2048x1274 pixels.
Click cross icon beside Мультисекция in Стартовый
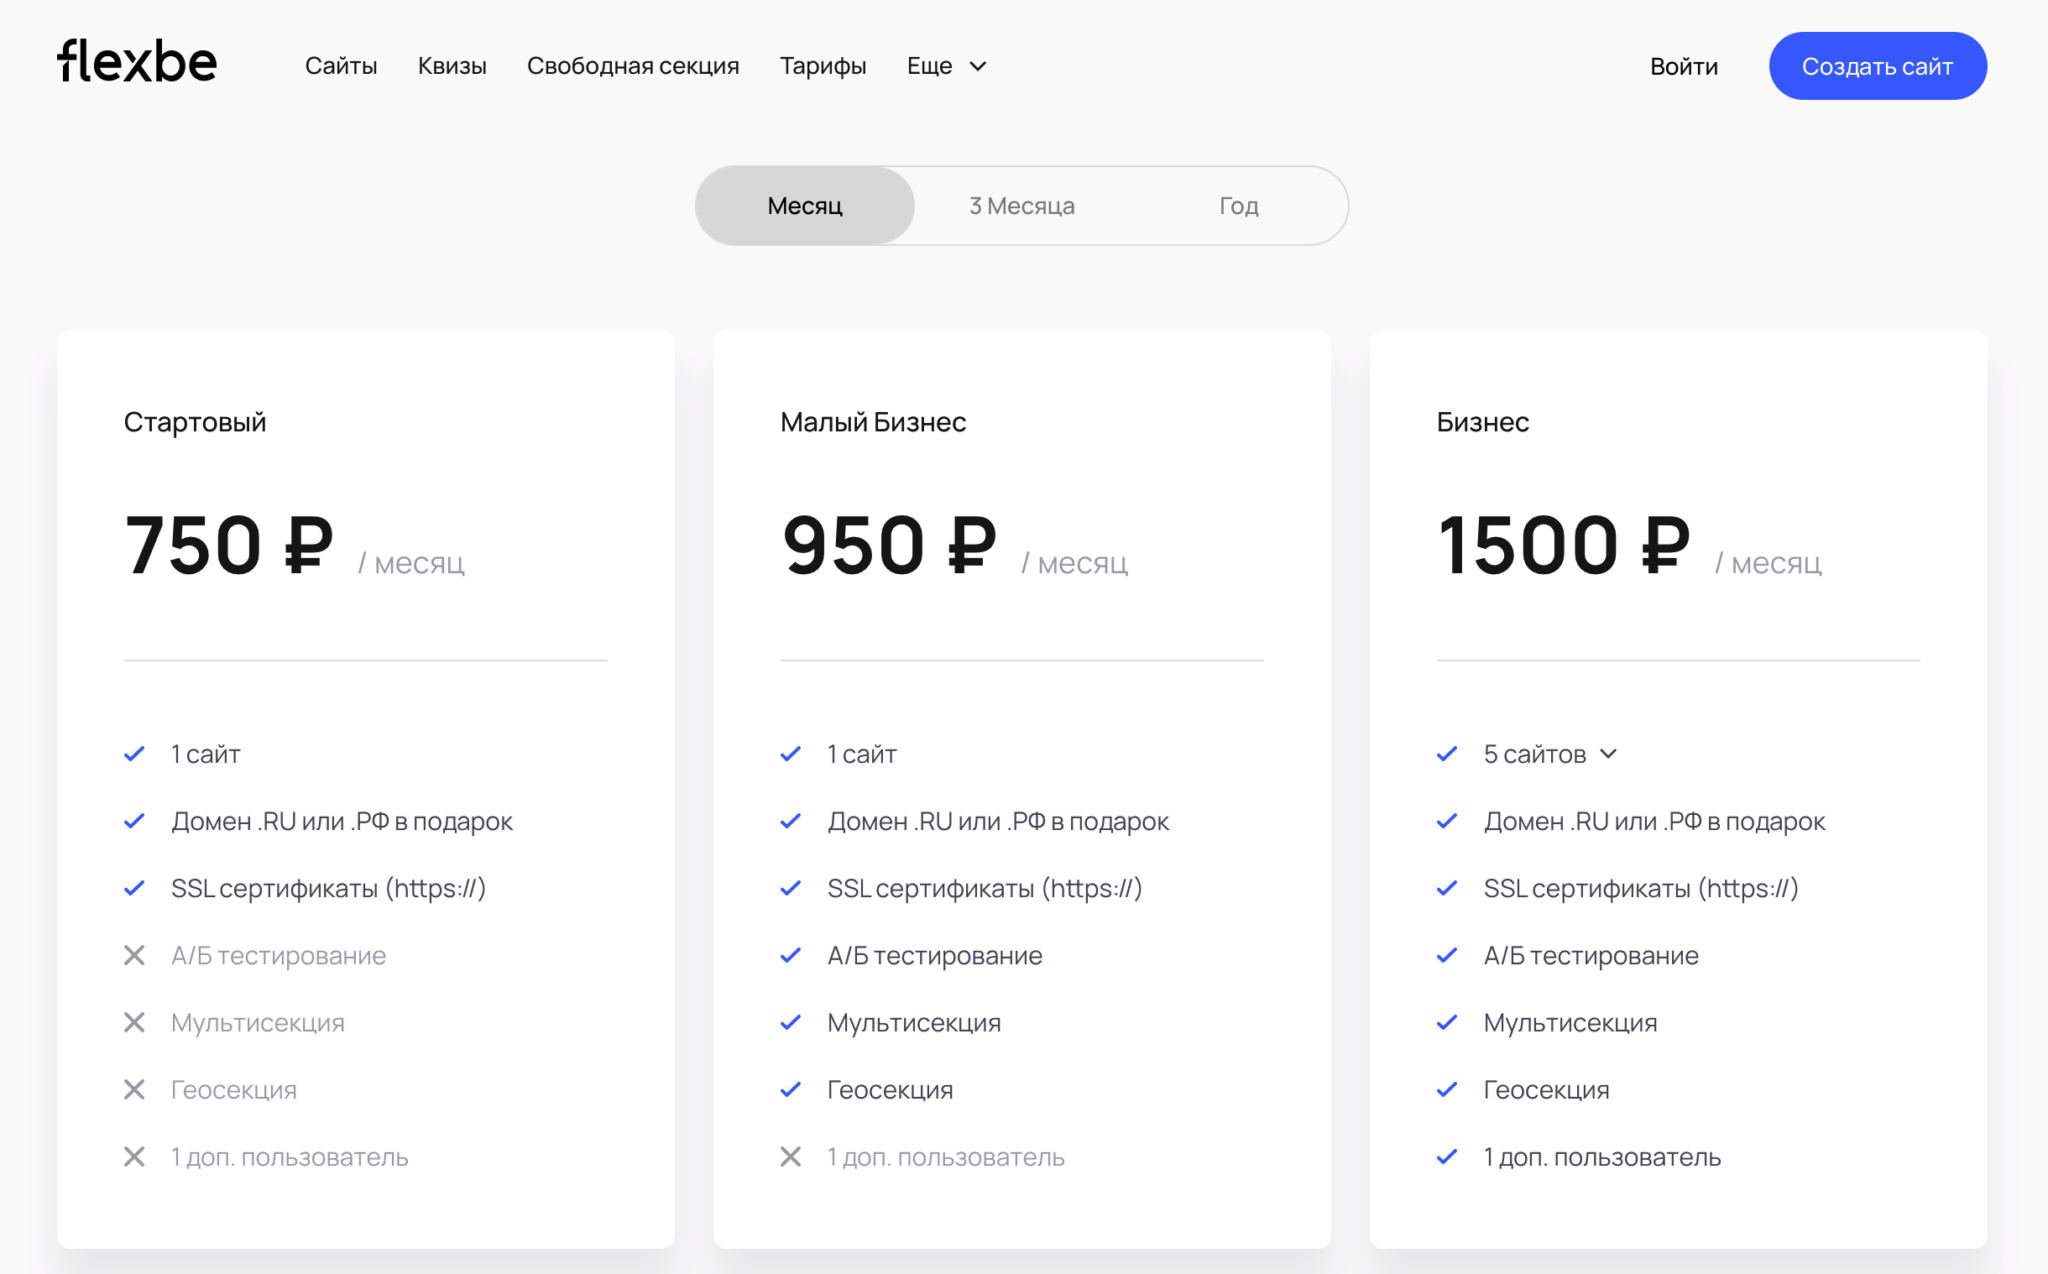[x=134, y=1022]
